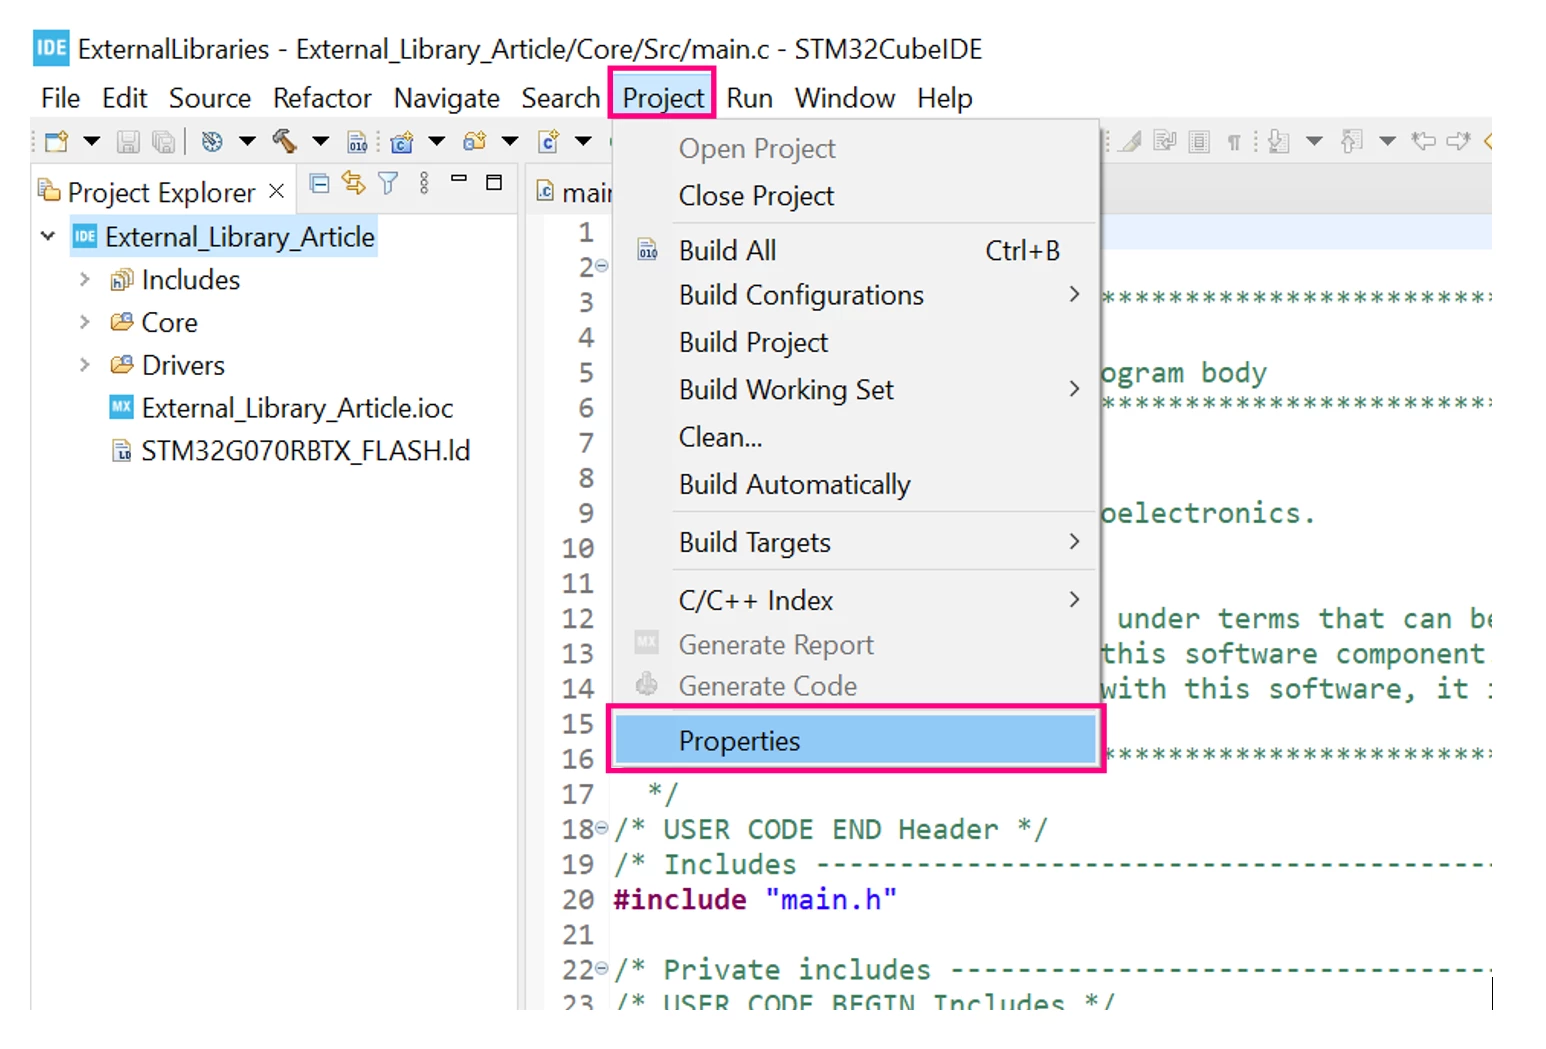Click the Link with Editor arrows icon

click(353, 183)
